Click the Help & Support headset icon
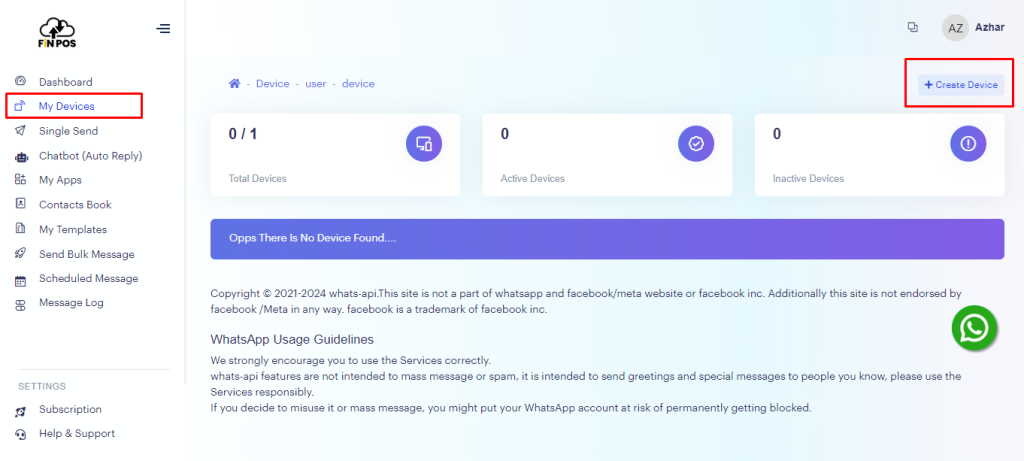The image size is (1024, 461). [20, 434]
